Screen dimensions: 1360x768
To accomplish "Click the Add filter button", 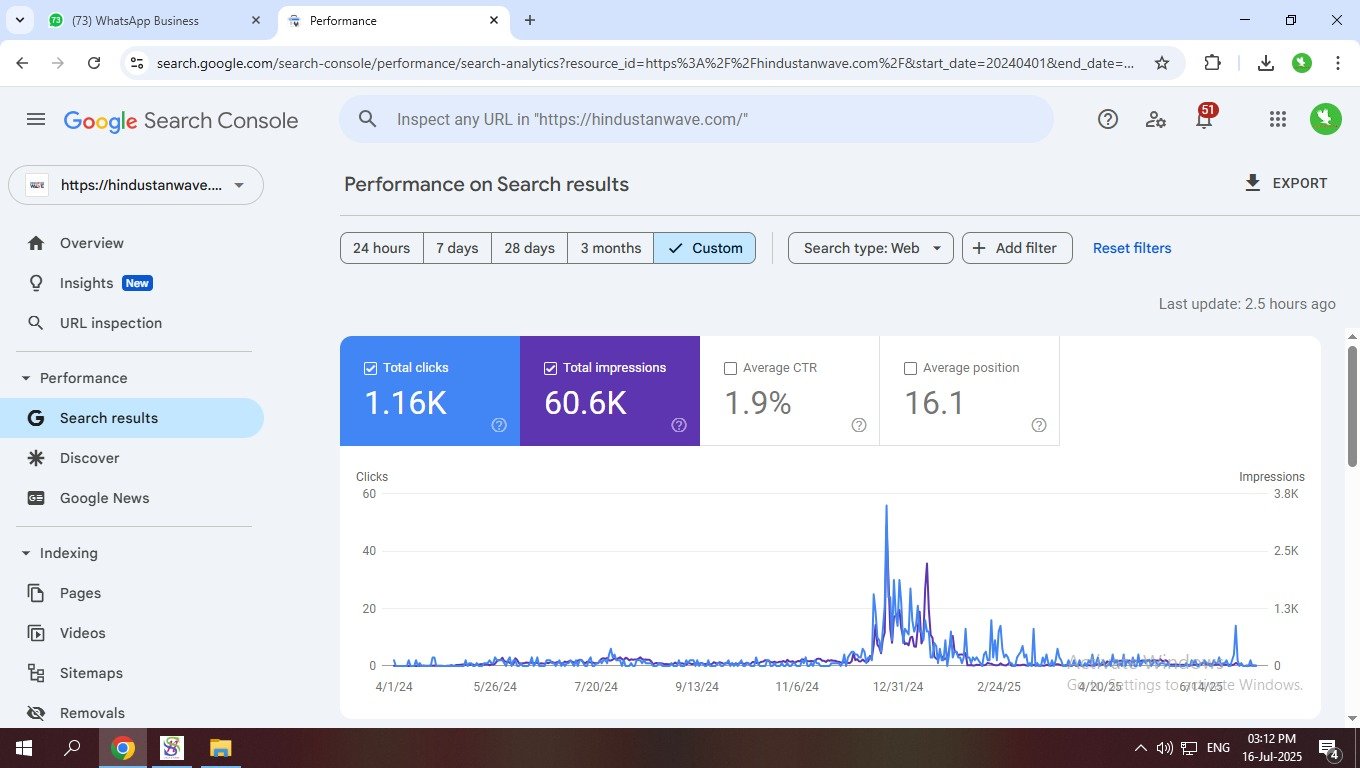I will point(1016,248).
